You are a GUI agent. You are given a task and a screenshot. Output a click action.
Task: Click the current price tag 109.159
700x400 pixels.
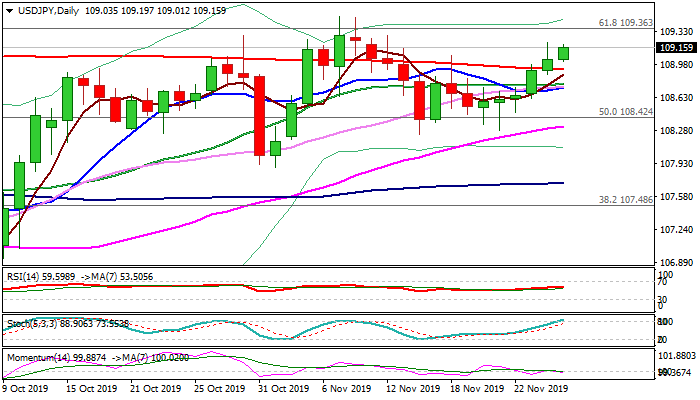pyautogui.click(x=676, y=48)
